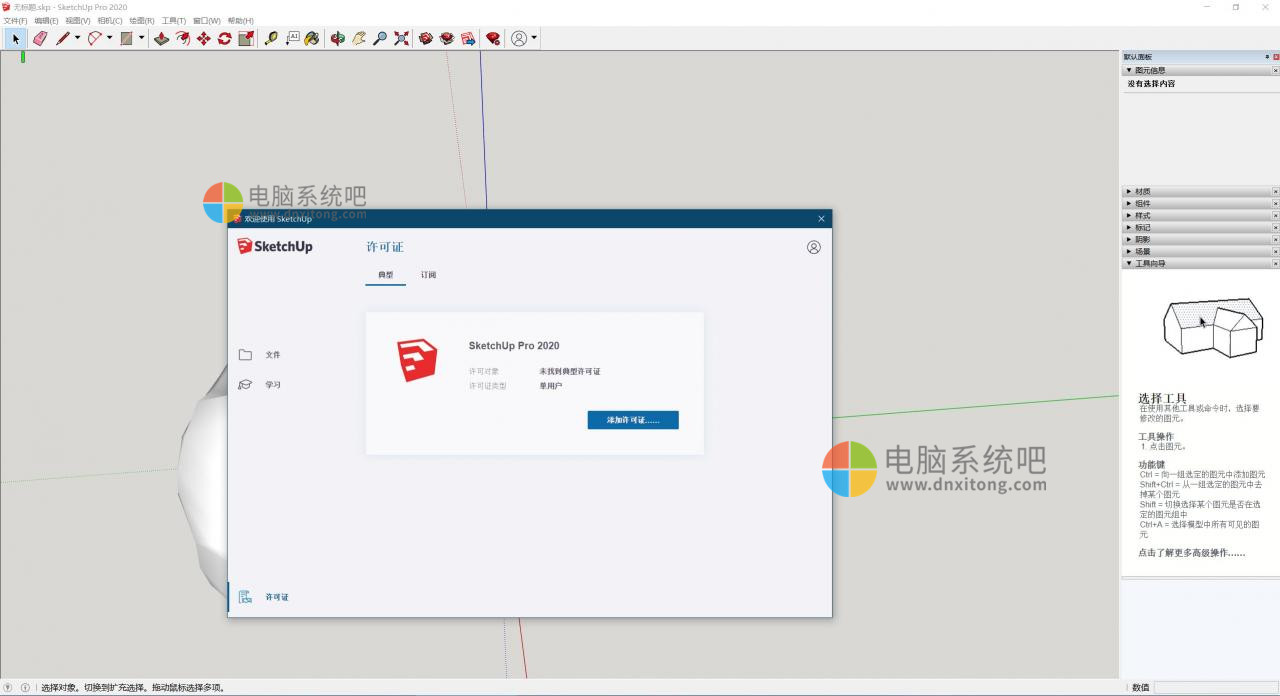Select the Offset tool

pos(182,38)
